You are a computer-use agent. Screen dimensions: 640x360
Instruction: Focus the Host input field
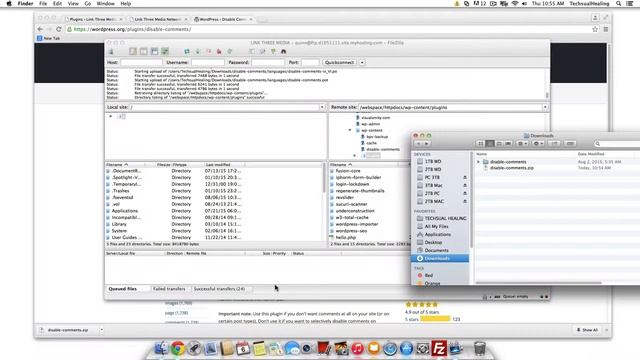pos(141,62)
